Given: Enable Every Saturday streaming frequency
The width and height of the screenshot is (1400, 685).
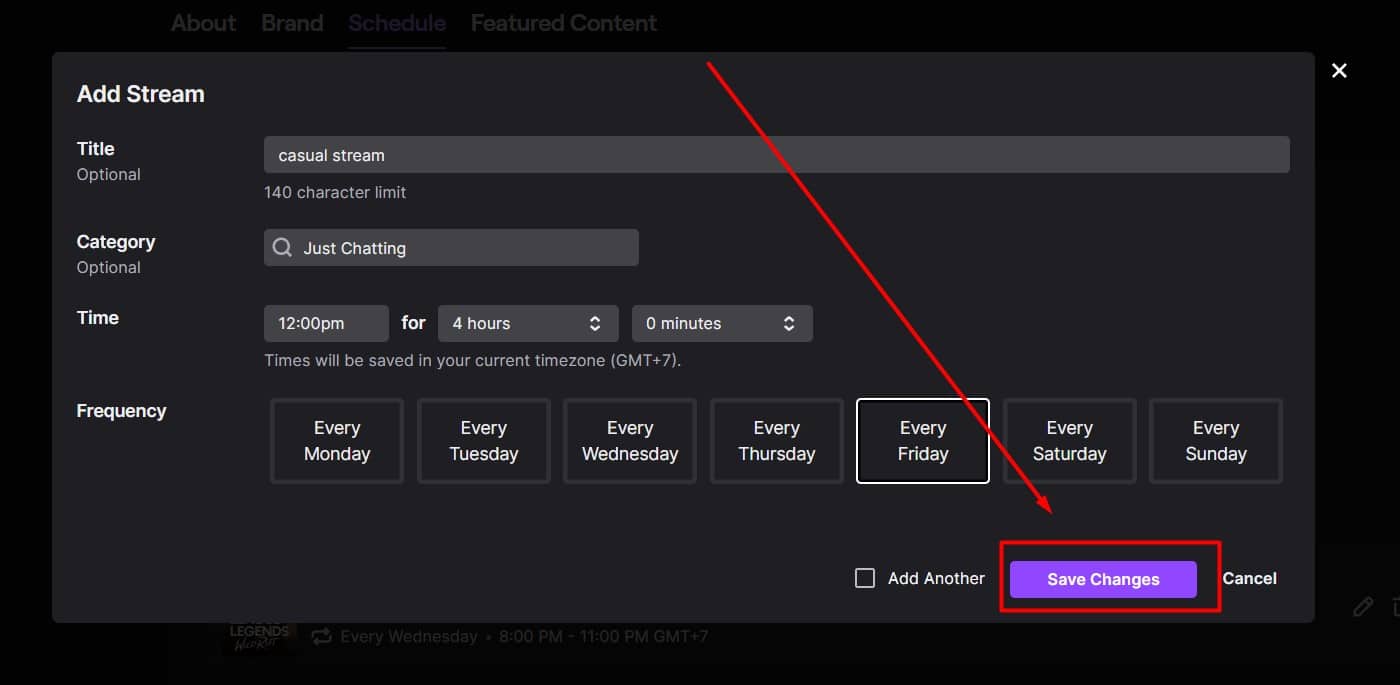Looking at the screenshot, I should point(1069,441).
